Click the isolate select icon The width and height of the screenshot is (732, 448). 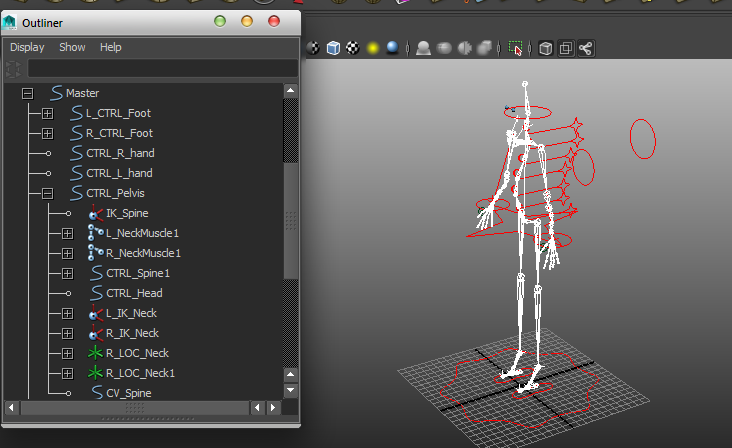515,48
